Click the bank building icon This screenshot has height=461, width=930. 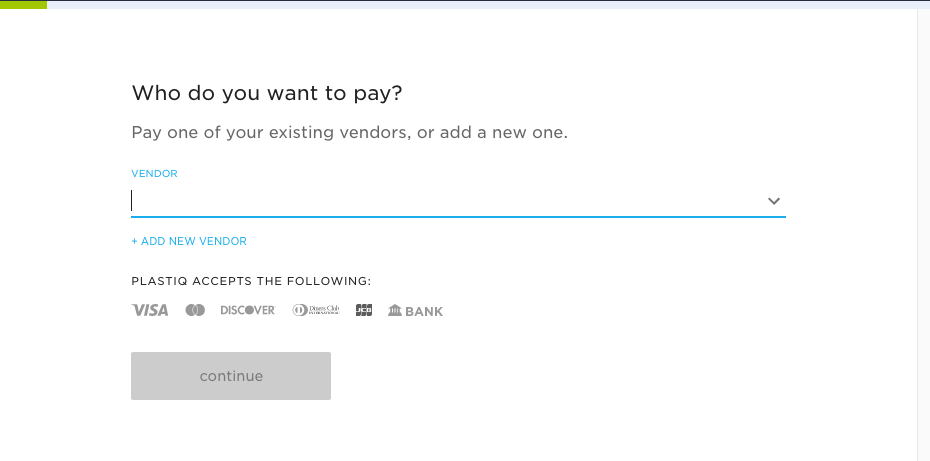(x=395, y=310)
